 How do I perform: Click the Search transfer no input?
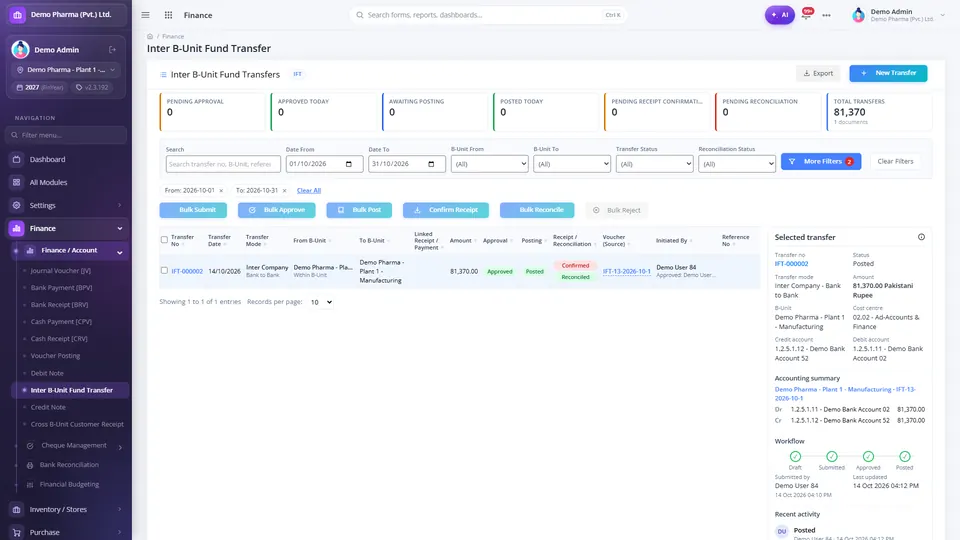pos(223,164)
